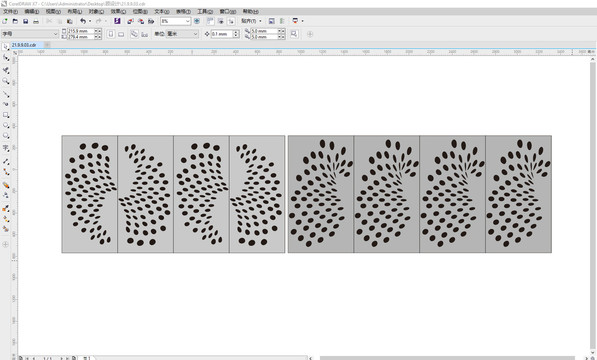Viewport: 597px width, 360px height.
Task: Toggle Treat as Filled button
Action: [294, 34]
